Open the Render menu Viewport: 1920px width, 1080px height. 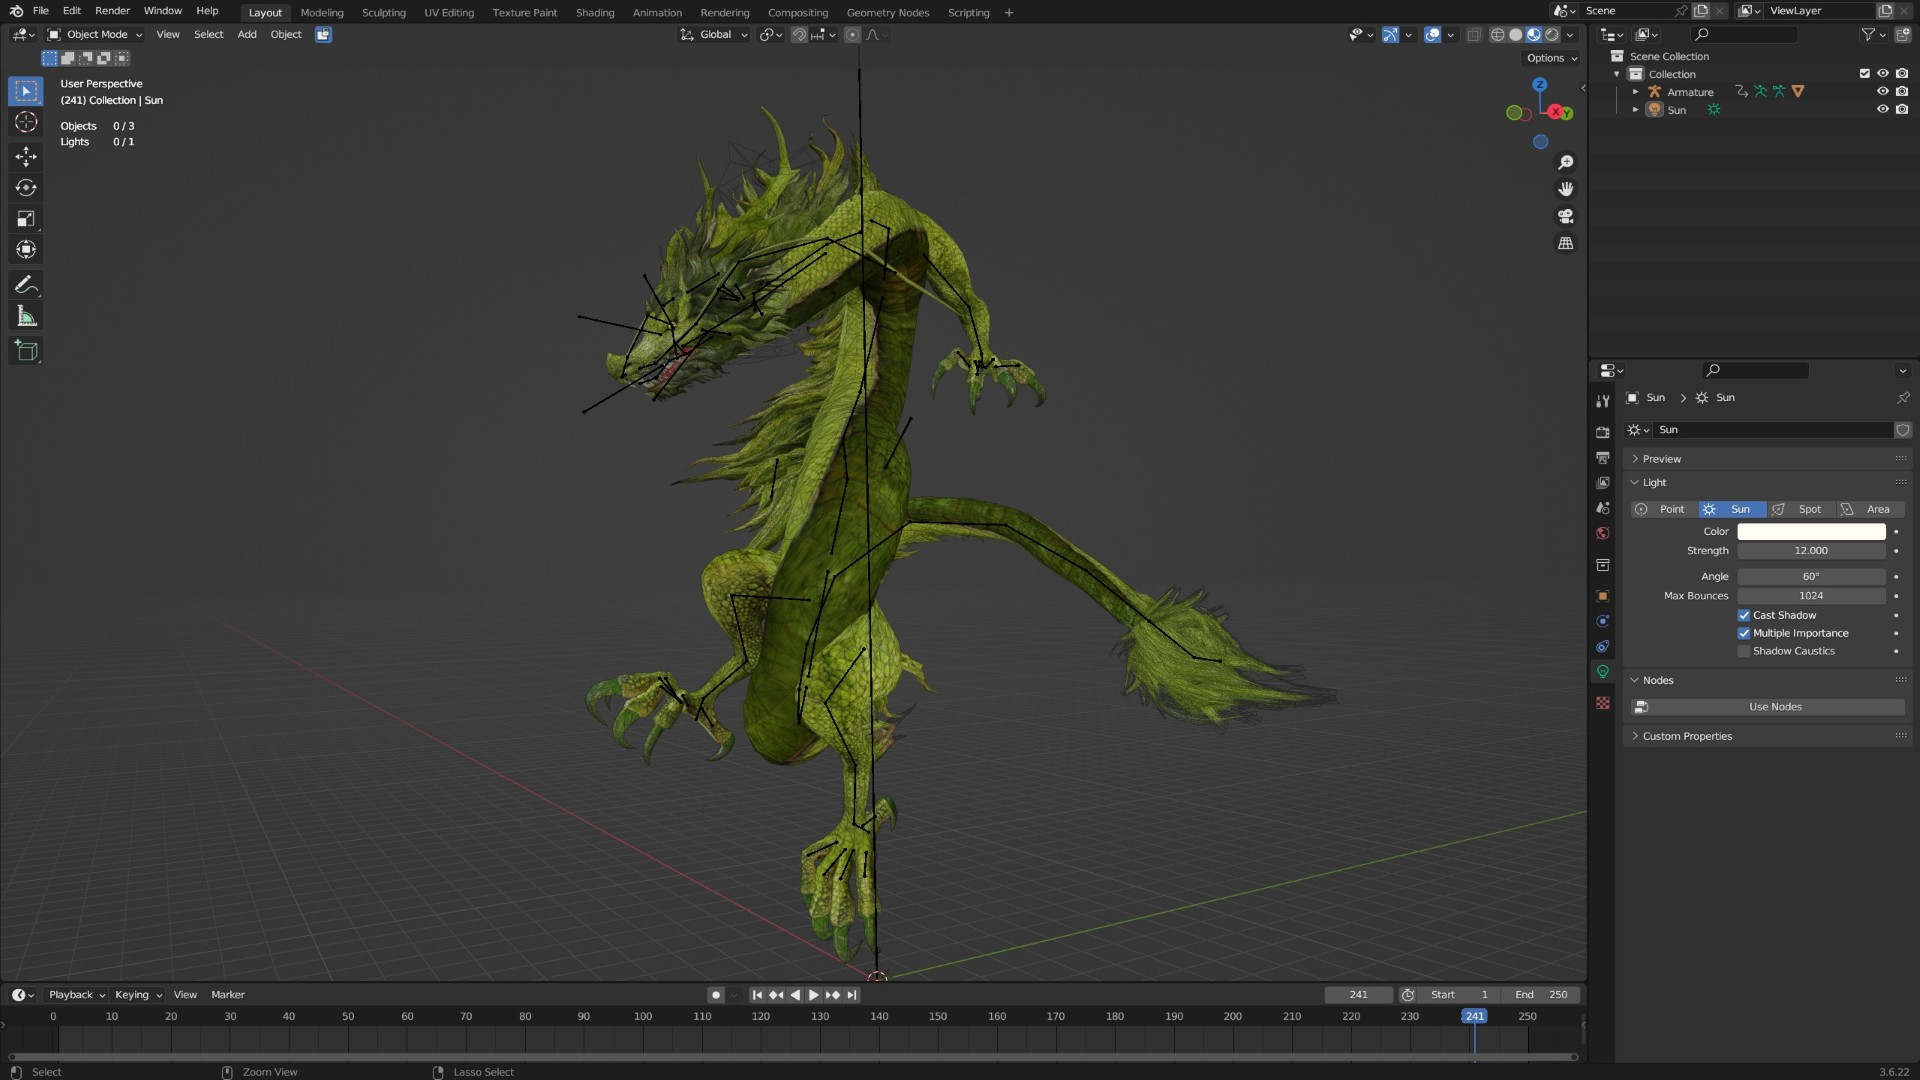[x=112, y=11]
